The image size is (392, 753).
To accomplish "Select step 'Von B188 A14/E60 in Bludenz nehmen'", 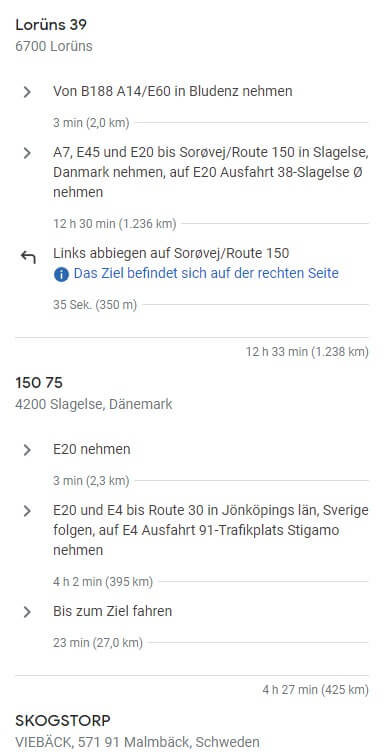I will tap(172, 91).
